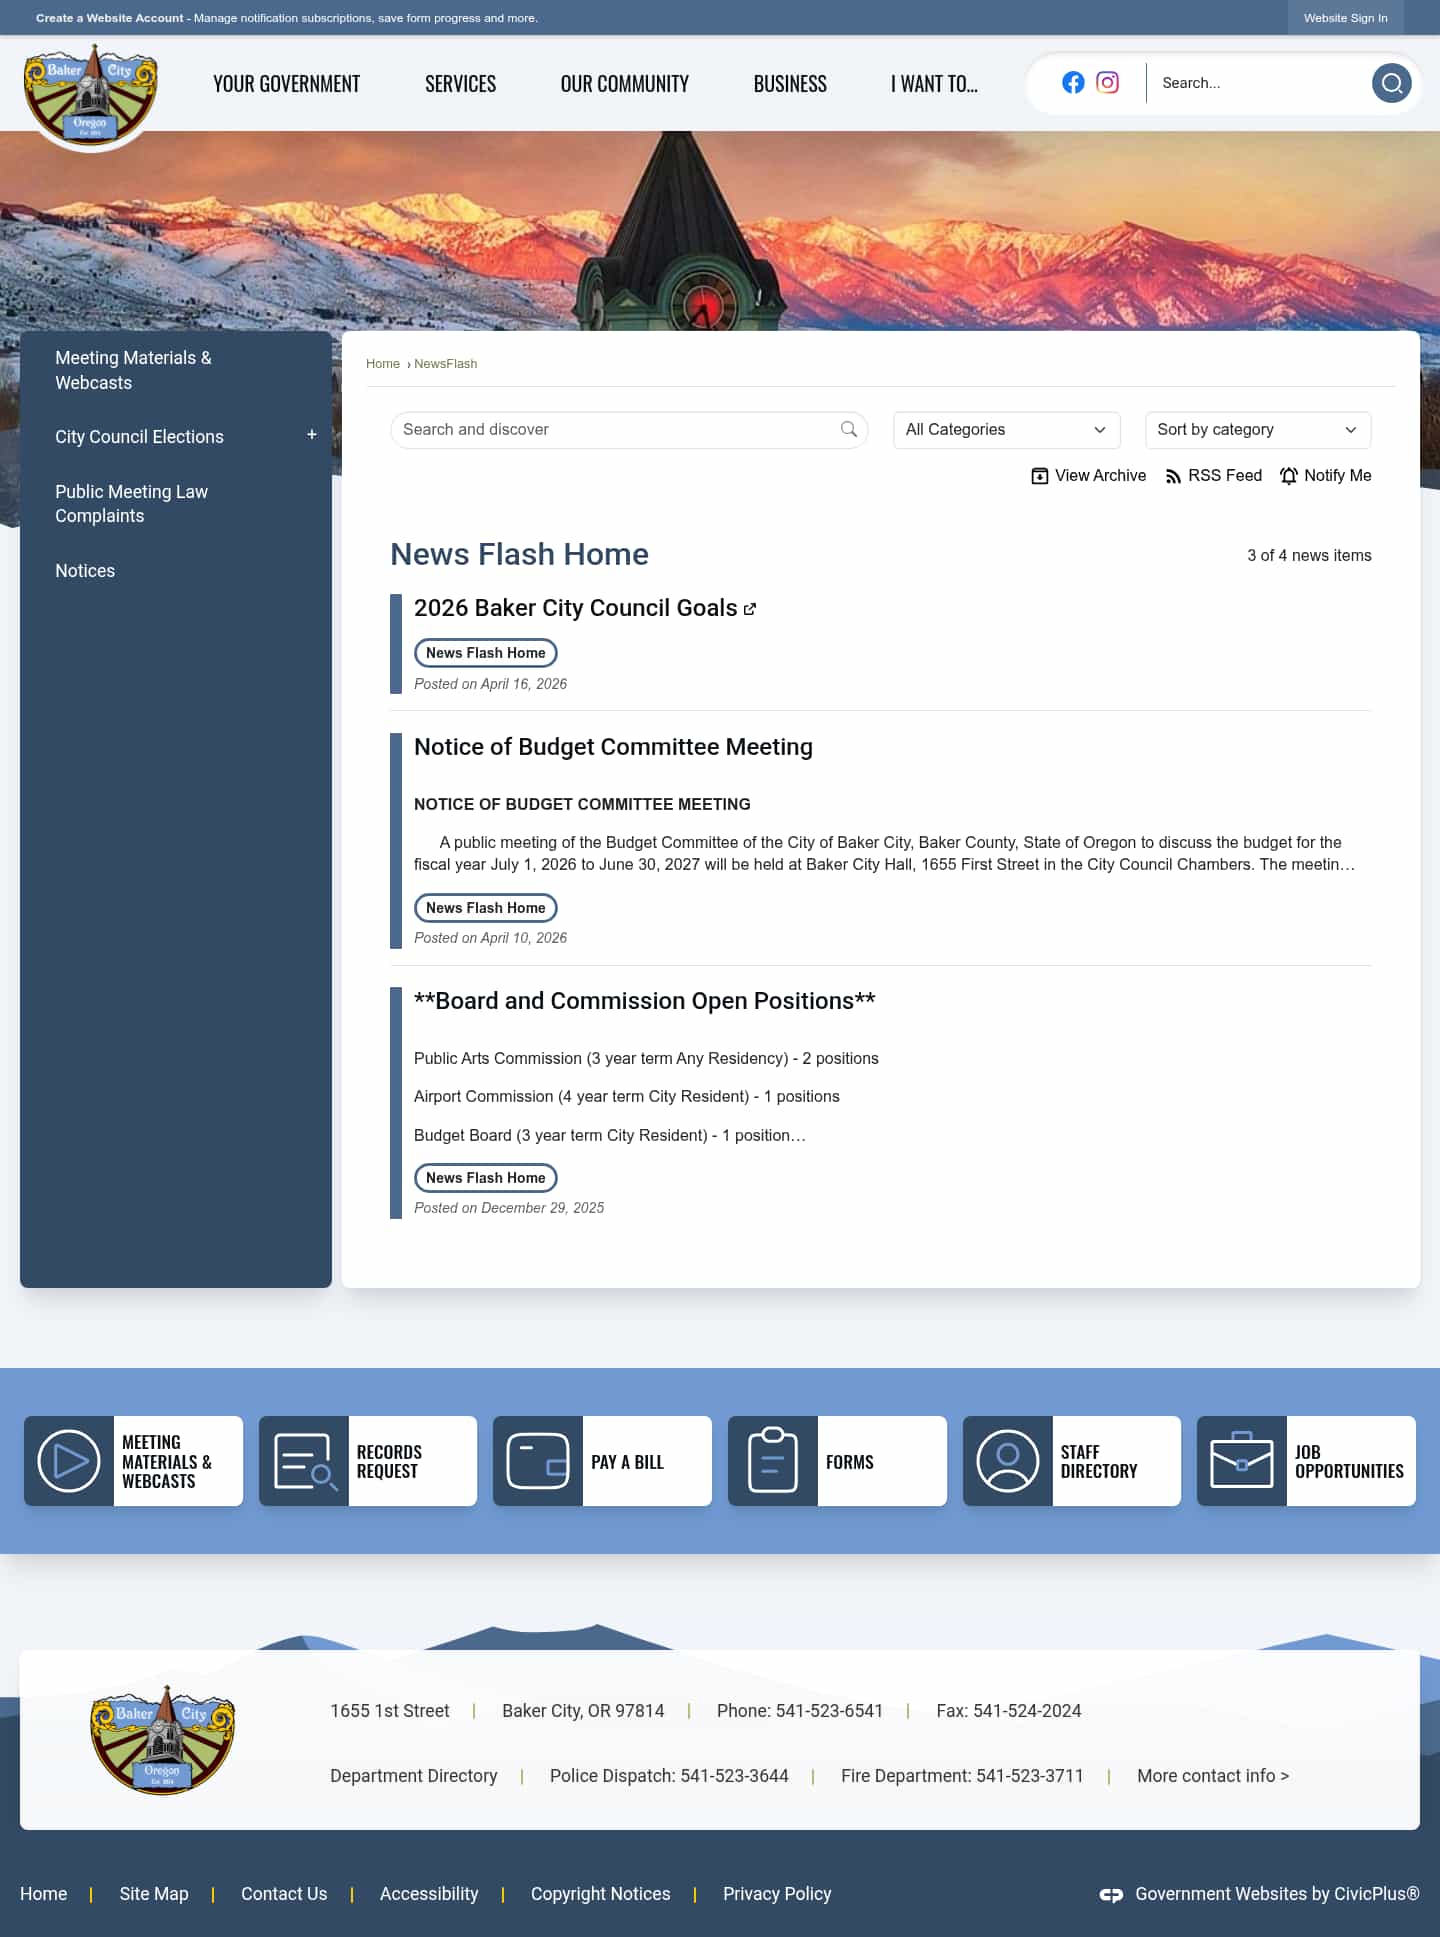Click City Council Elections sidebar link
This screenshot has width=1440, height=1937.
coord(139,437)
